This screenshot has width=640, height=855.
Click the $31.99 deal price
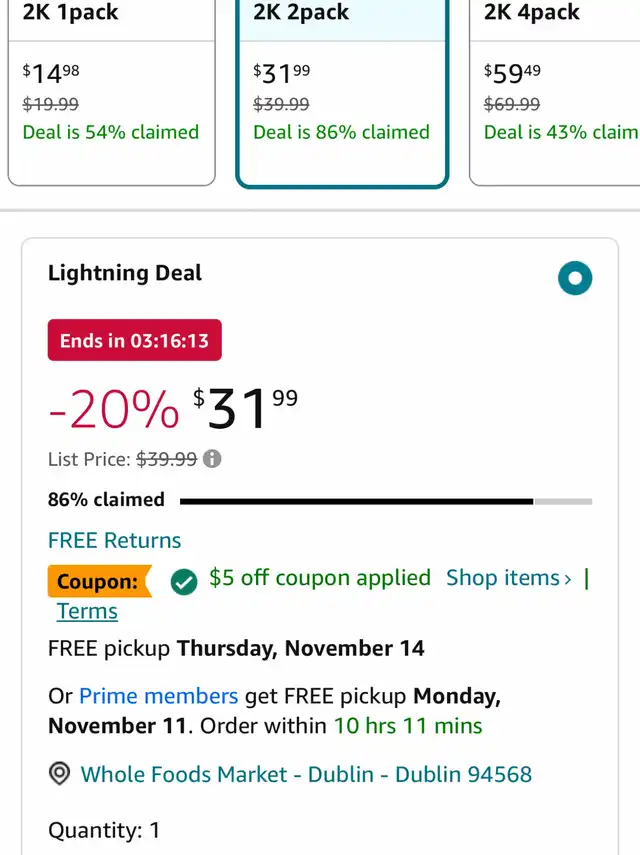(245, 408)
